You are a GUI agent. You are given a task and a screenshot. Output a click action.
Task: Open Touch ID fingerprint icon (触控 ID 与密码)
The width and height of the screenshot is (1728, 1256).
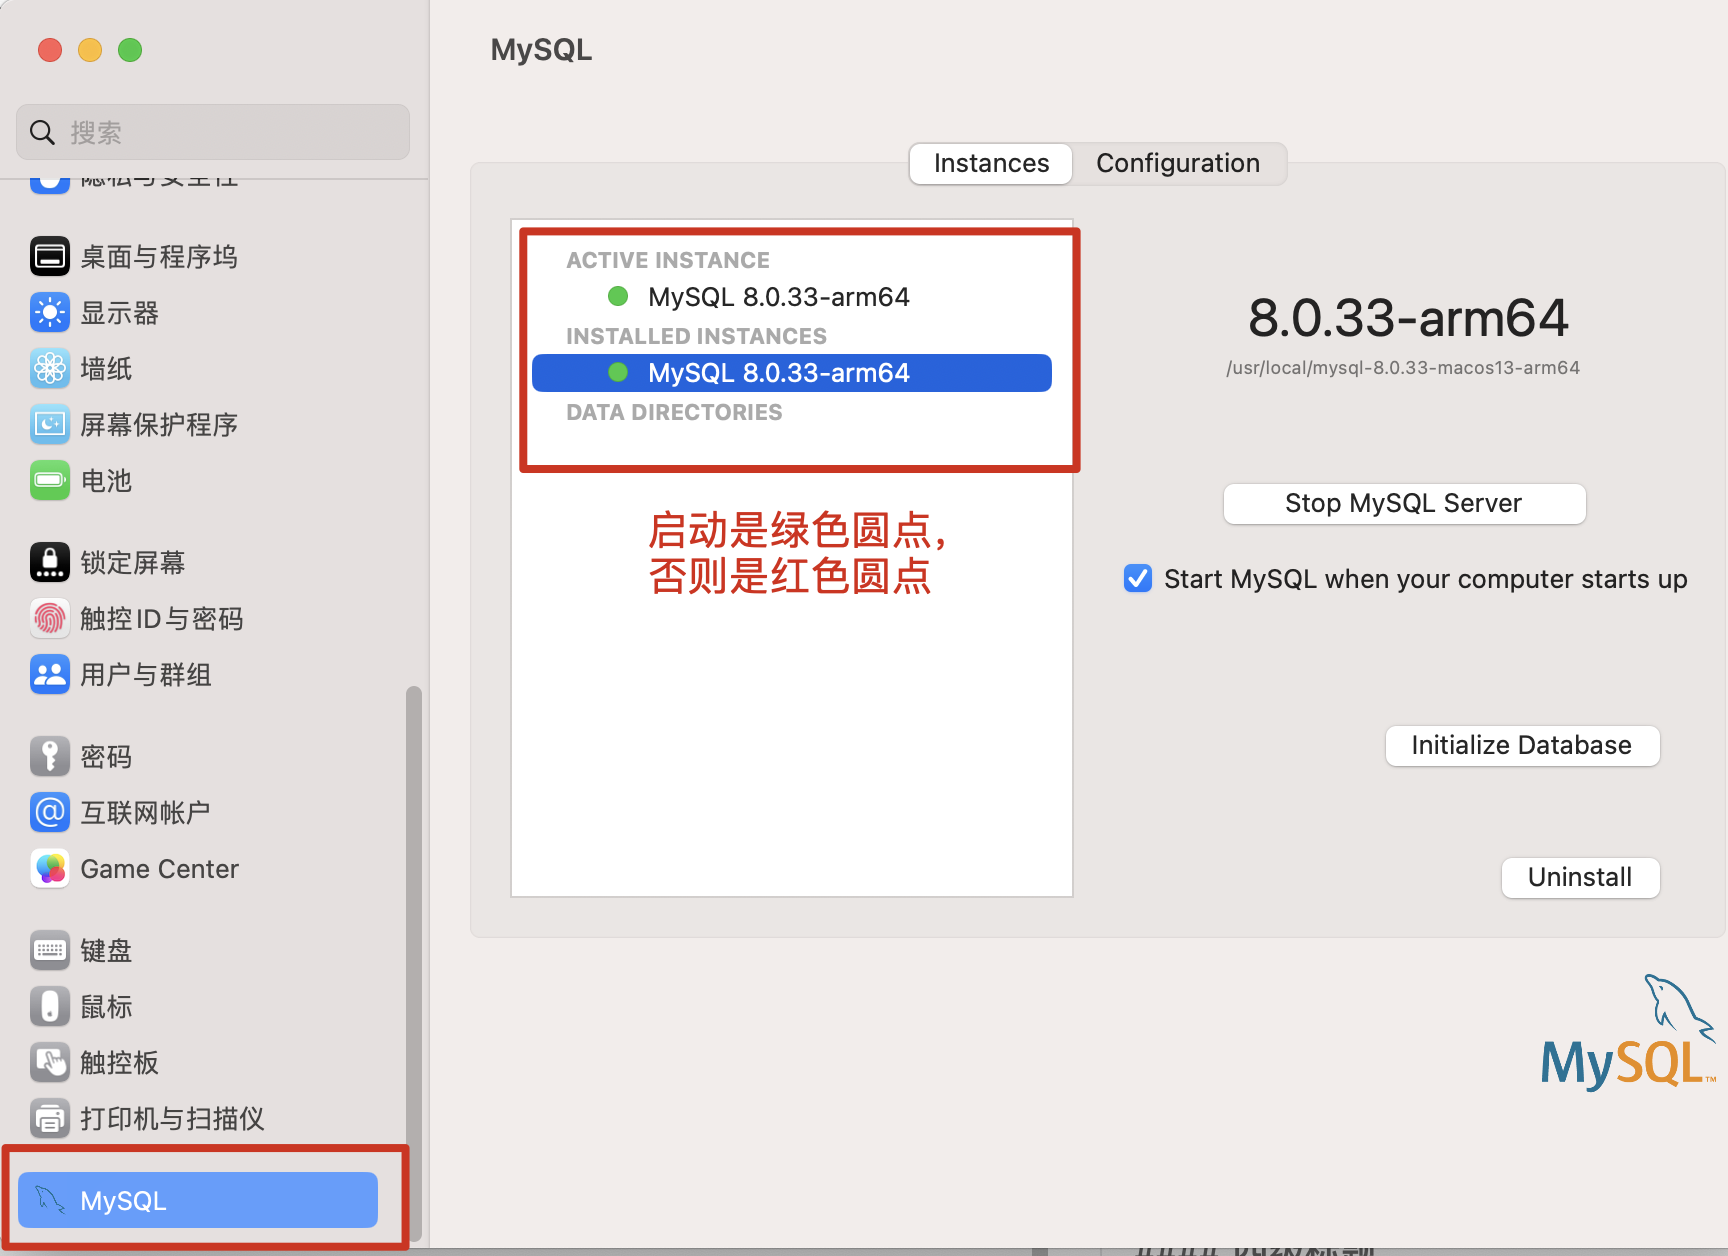tap(50, 619)
